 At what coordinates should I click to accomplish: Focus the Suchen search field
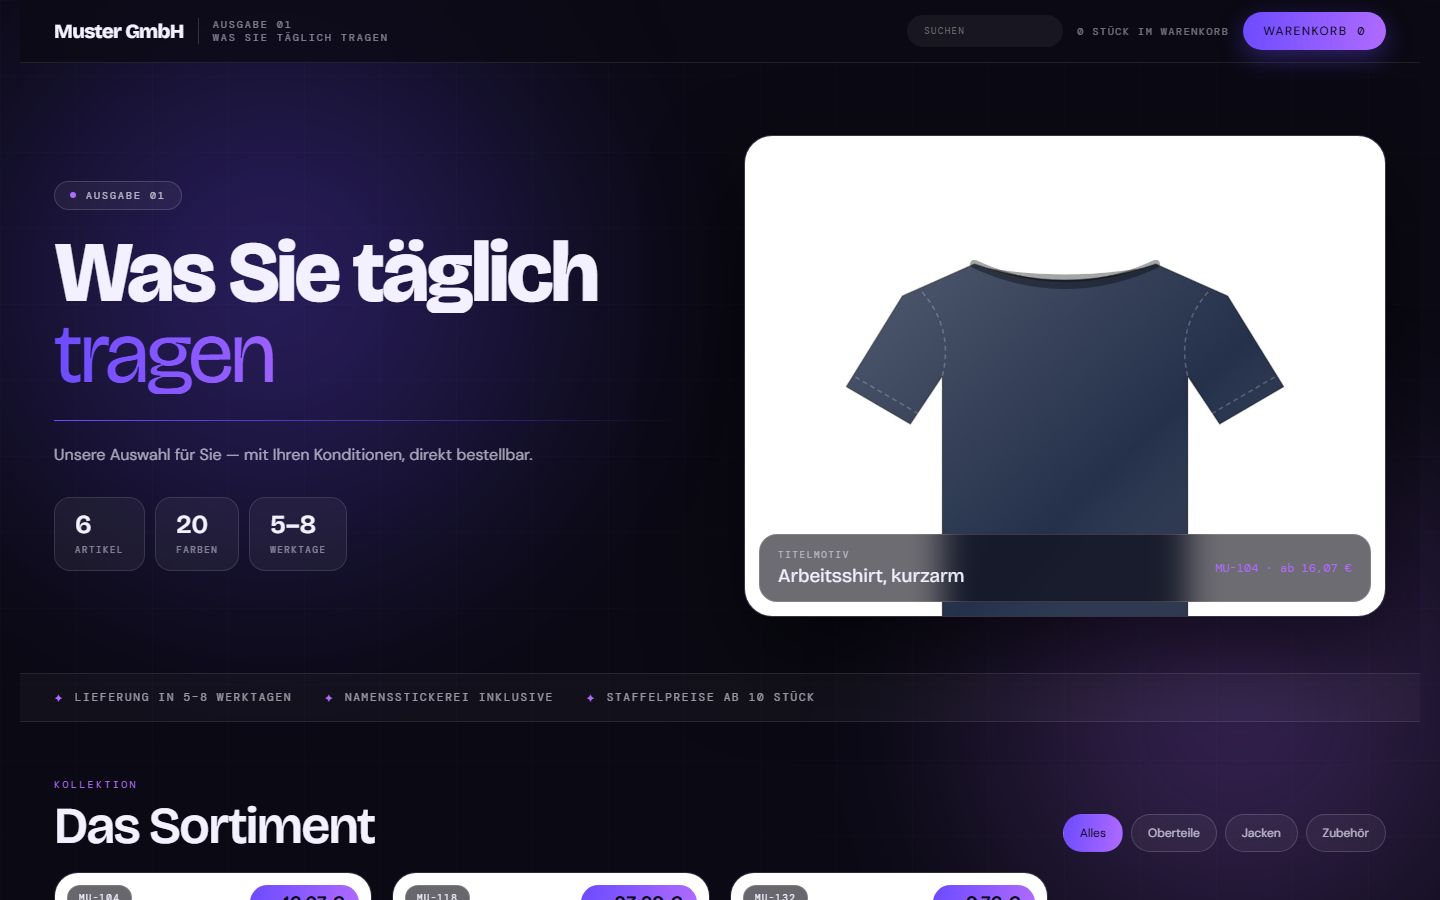click(x=984, y=31)
